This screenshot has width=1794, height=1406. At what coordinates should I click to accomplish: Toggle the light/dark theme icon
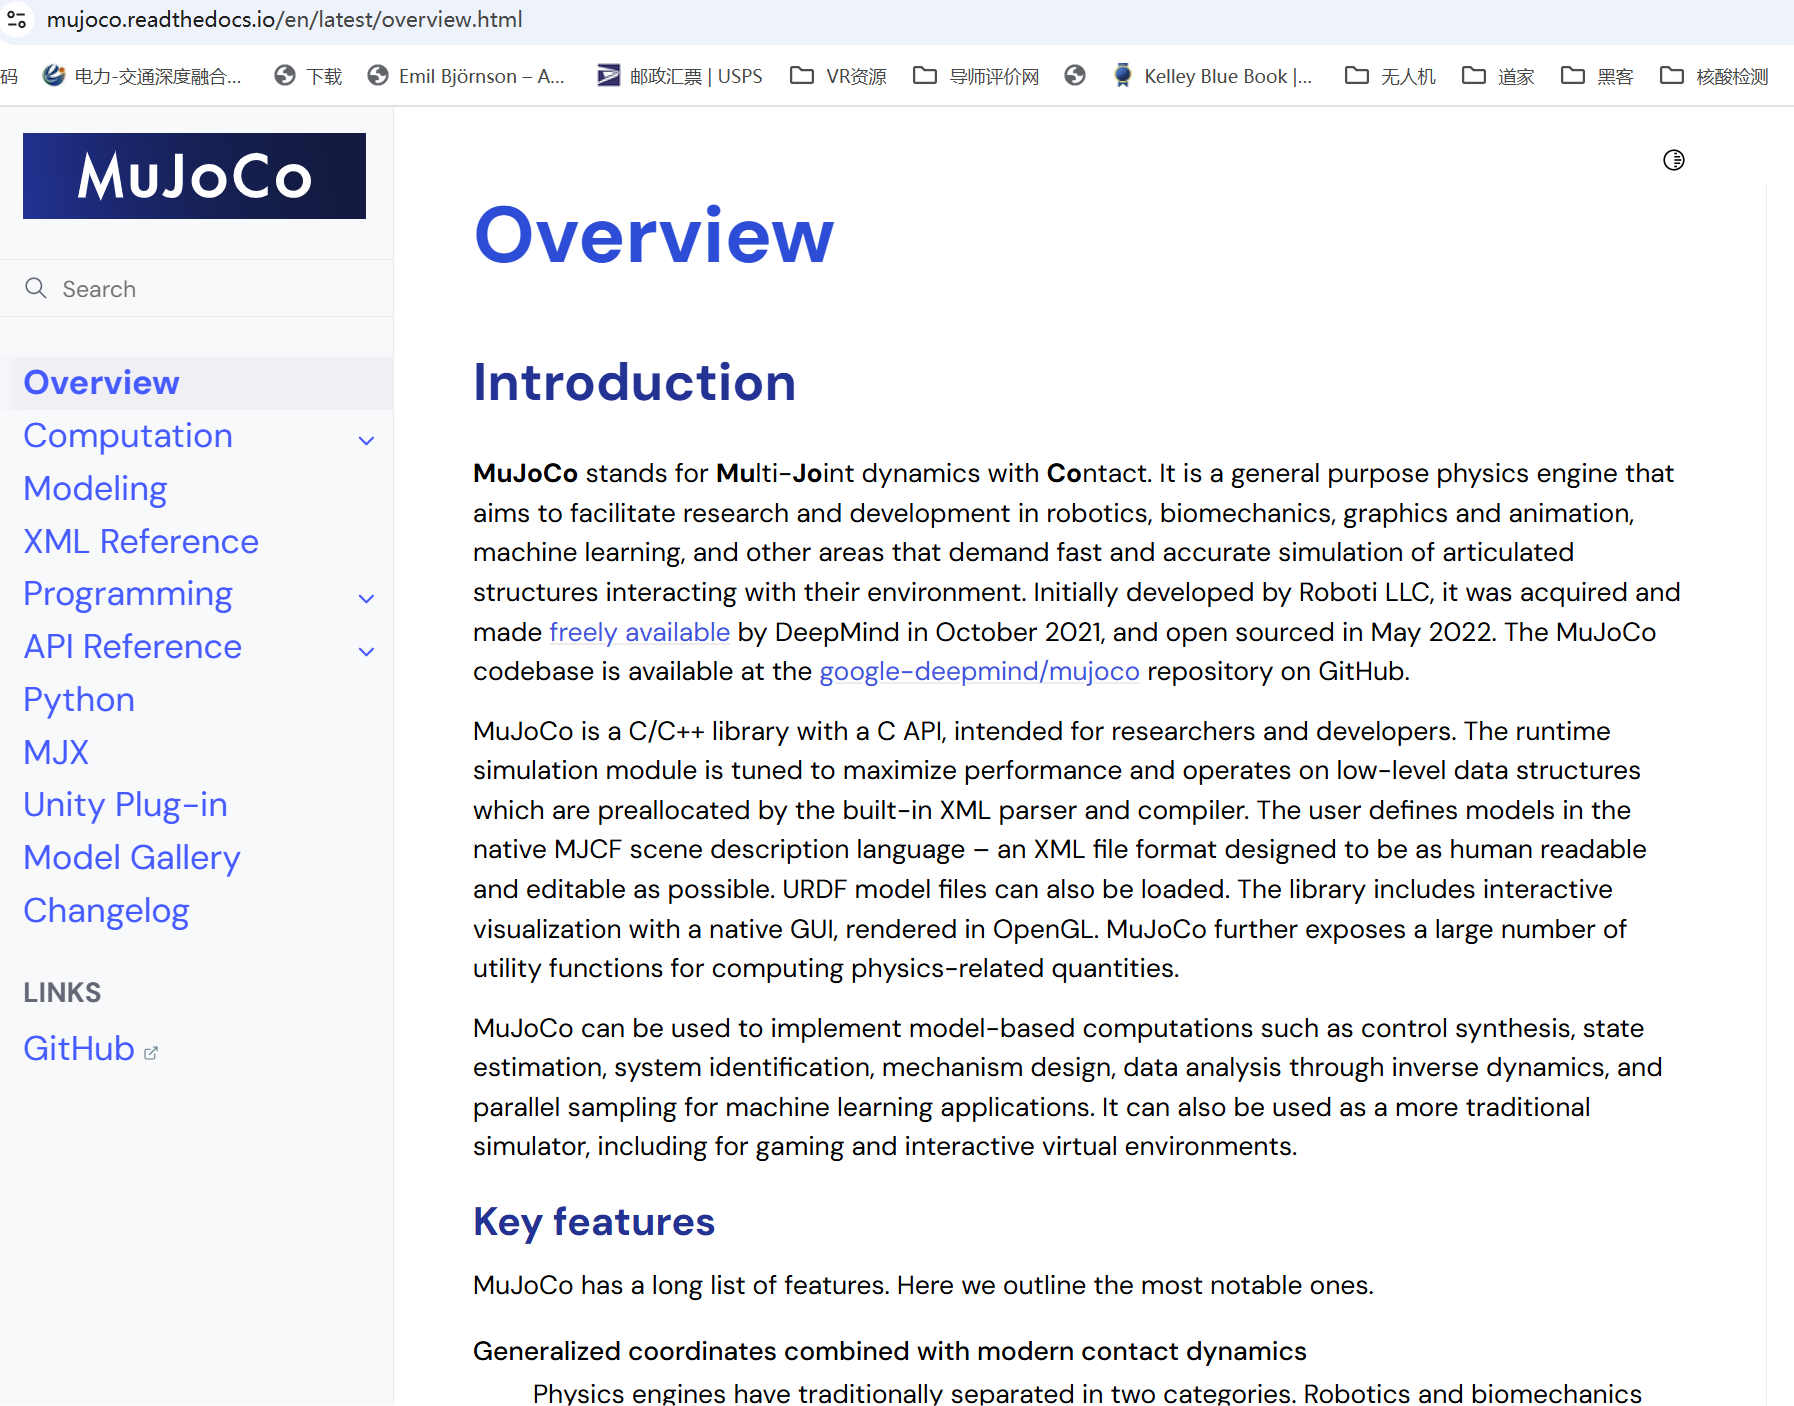point(1673,160)
